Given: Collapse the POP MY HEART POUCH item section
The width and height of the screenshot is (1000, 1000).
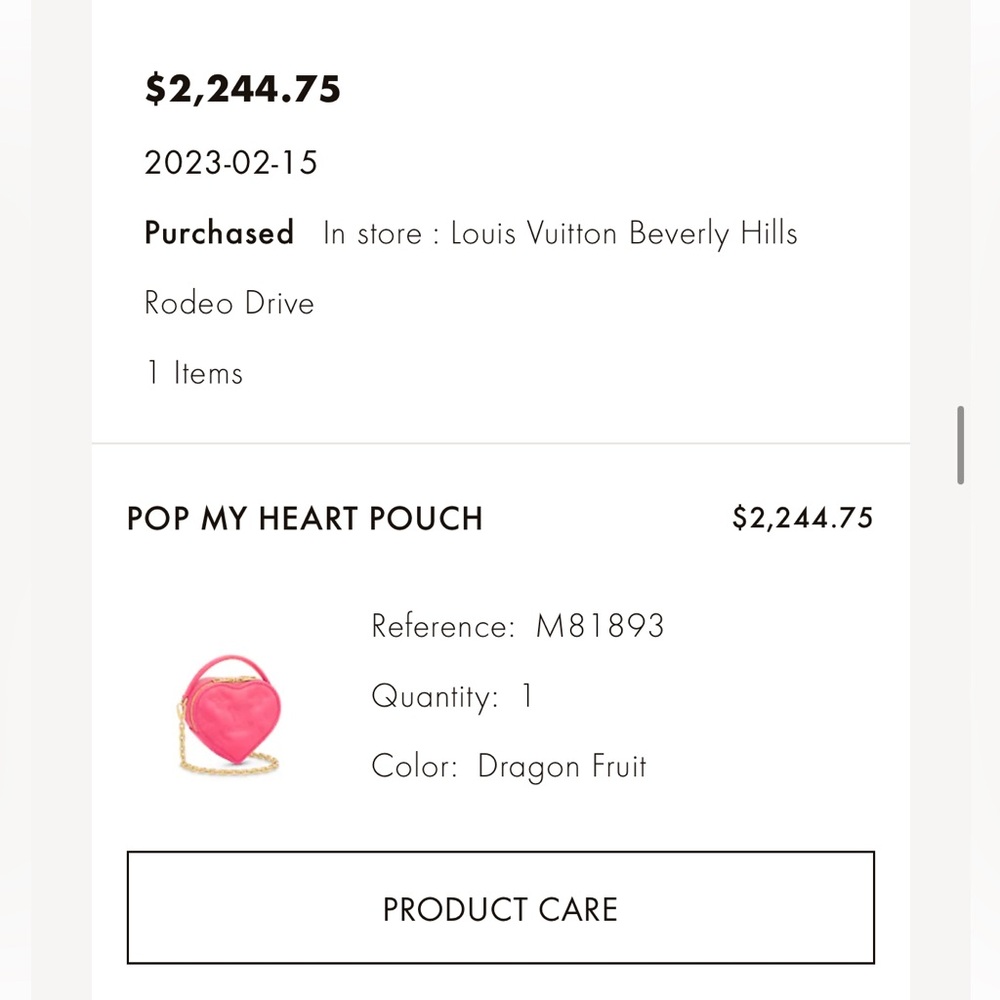Looking at the screenshot, I should 304,519.
